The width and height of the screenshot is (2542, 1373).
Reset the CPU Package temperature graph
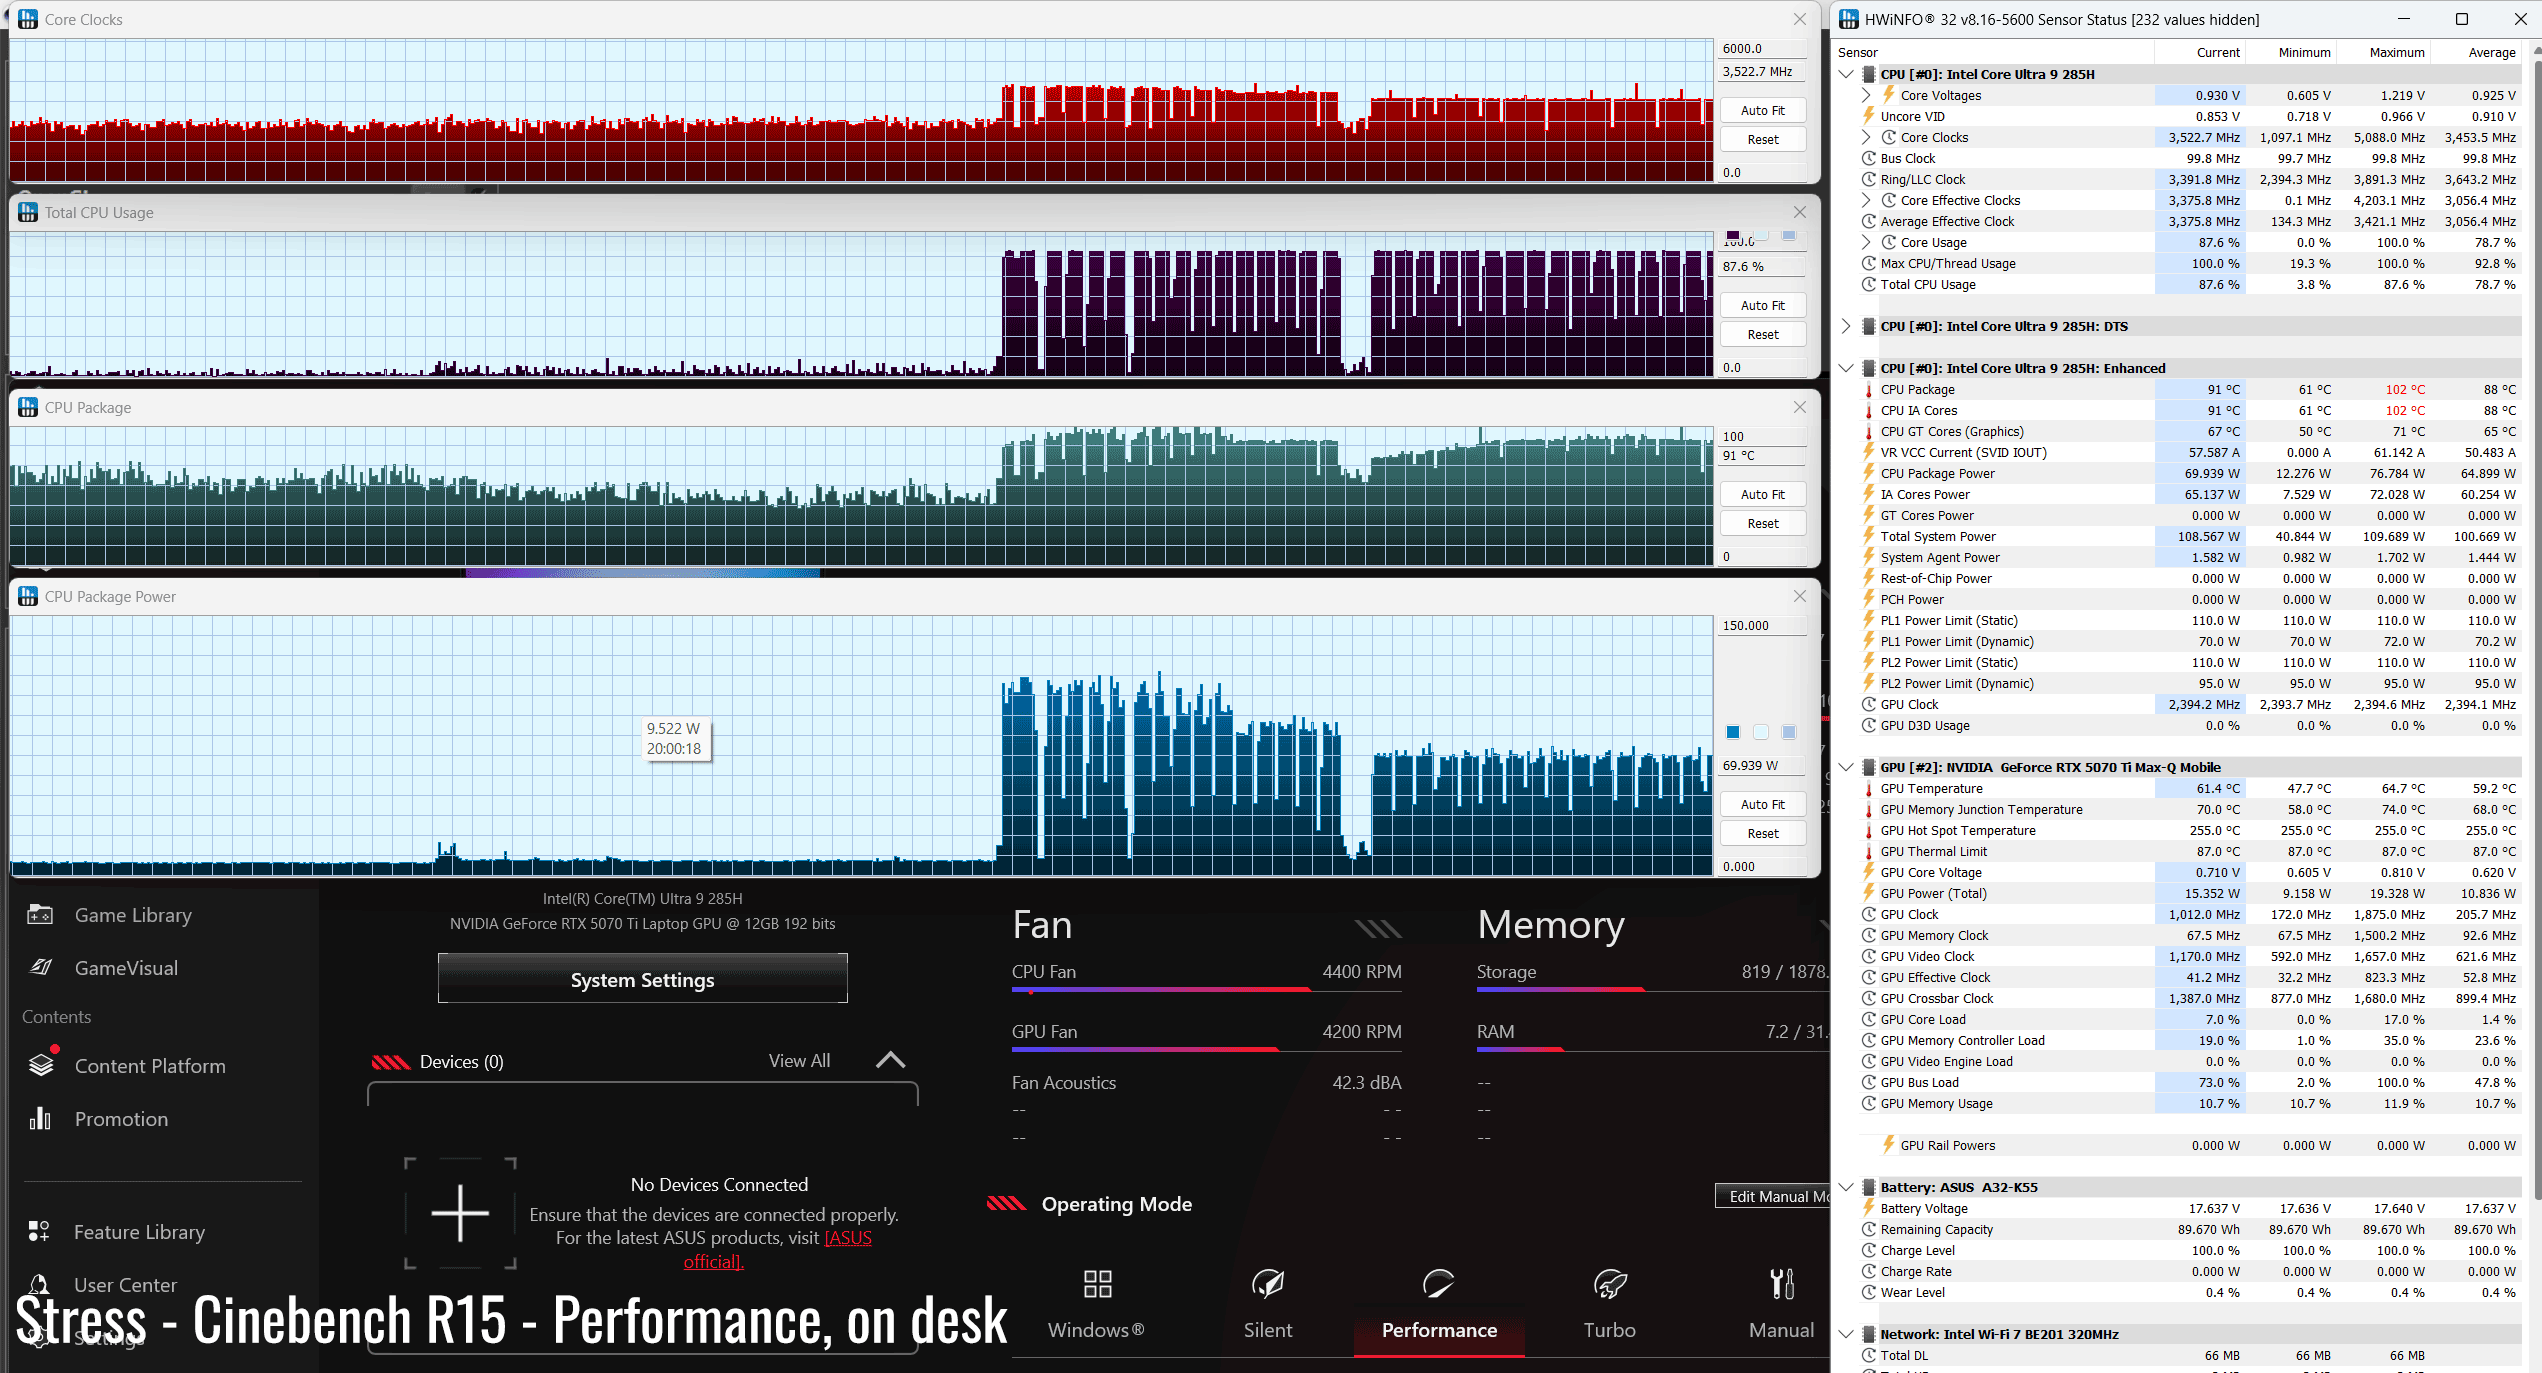pyautogui.click(x=1762, y=523)
